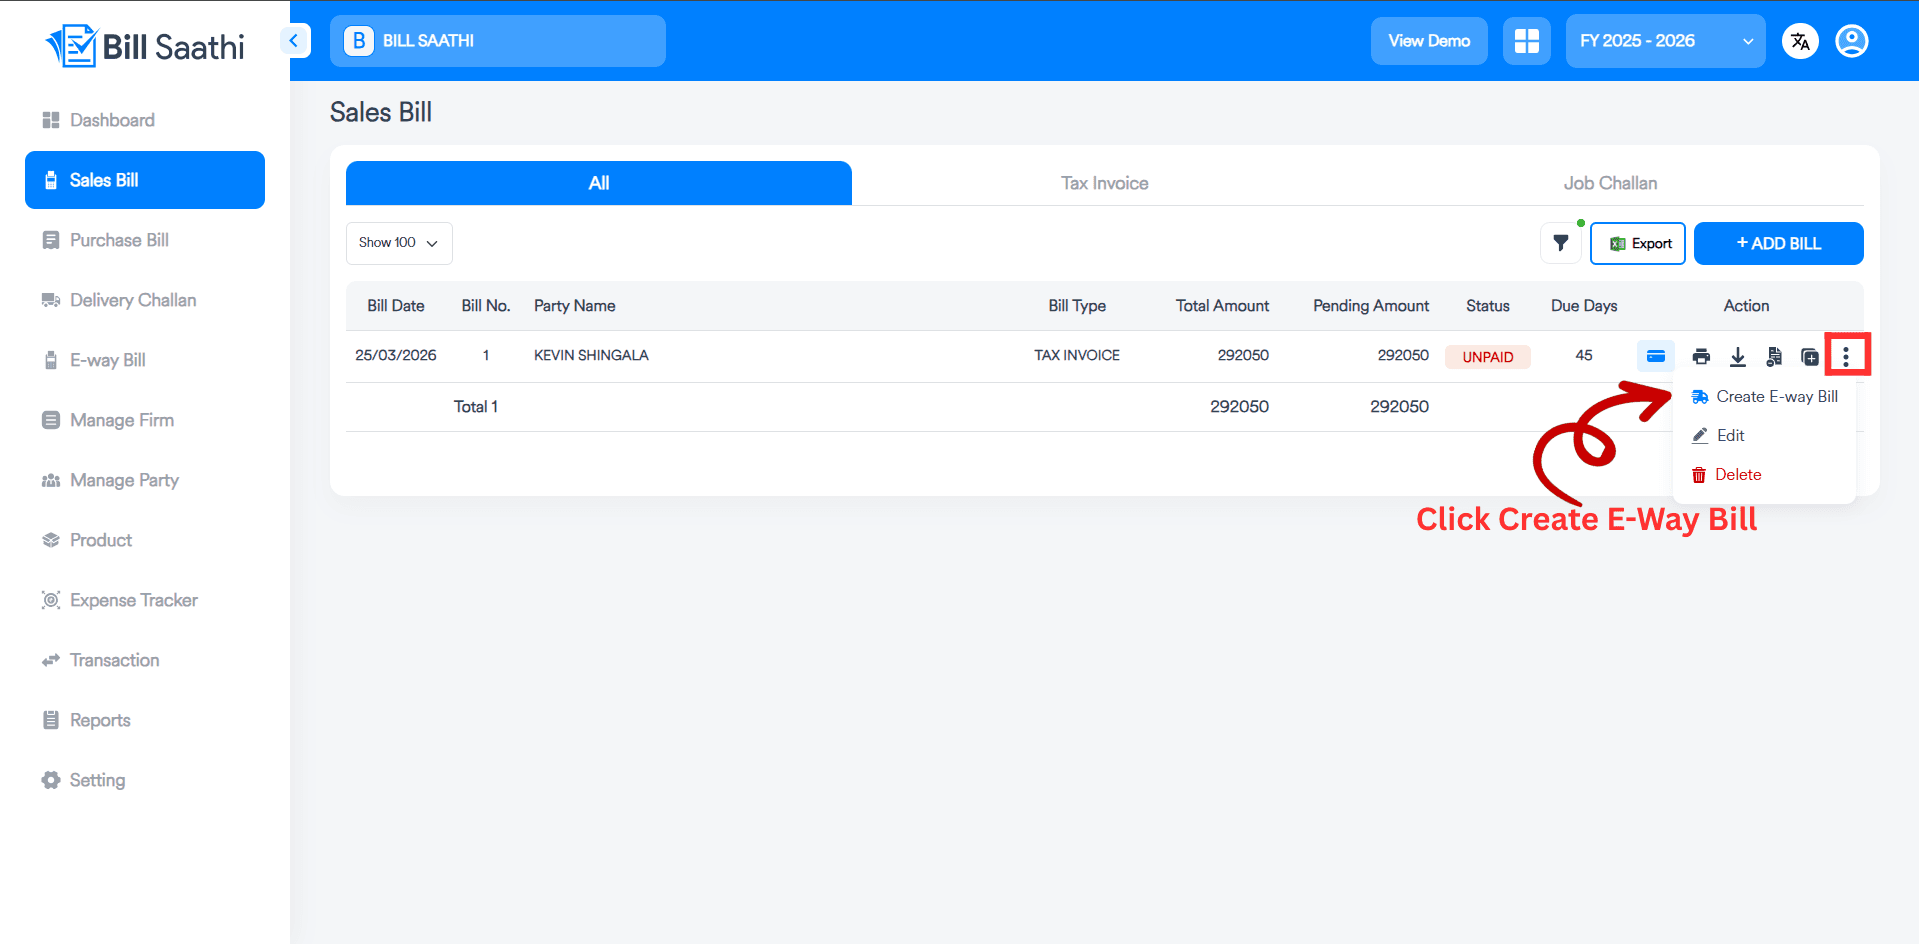Click the language translate icon
Viewport: 1919px width, 944px height.
[1800, 41]
